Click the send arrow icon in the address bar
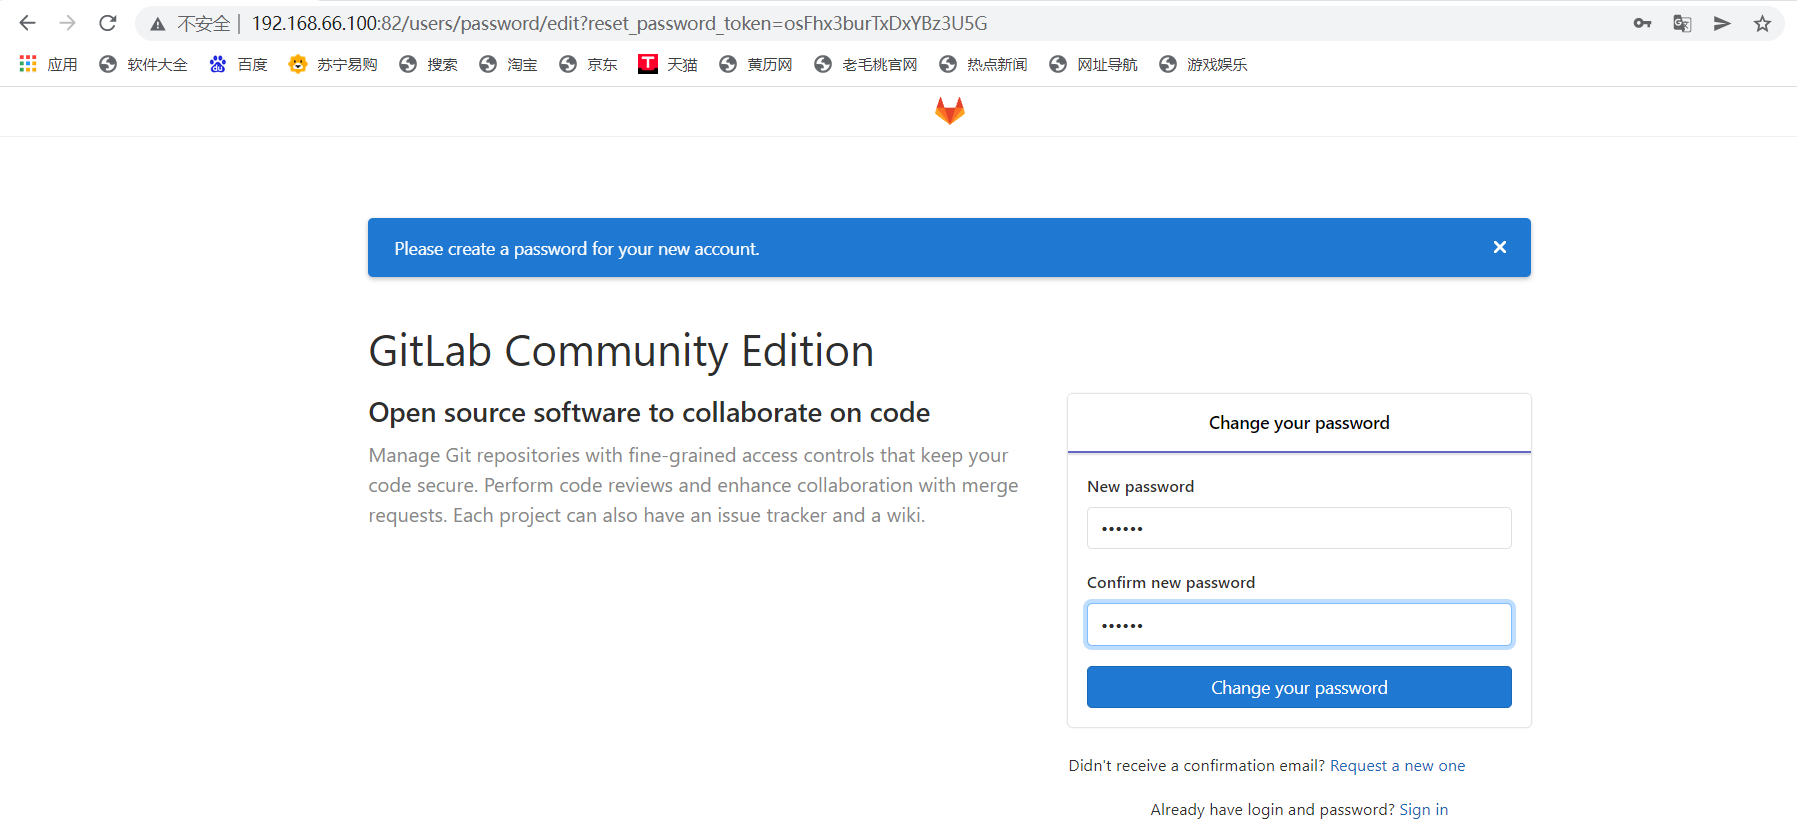Image resolution: width=1797 pixels, height=827 pixels. tap(1722, 23)
